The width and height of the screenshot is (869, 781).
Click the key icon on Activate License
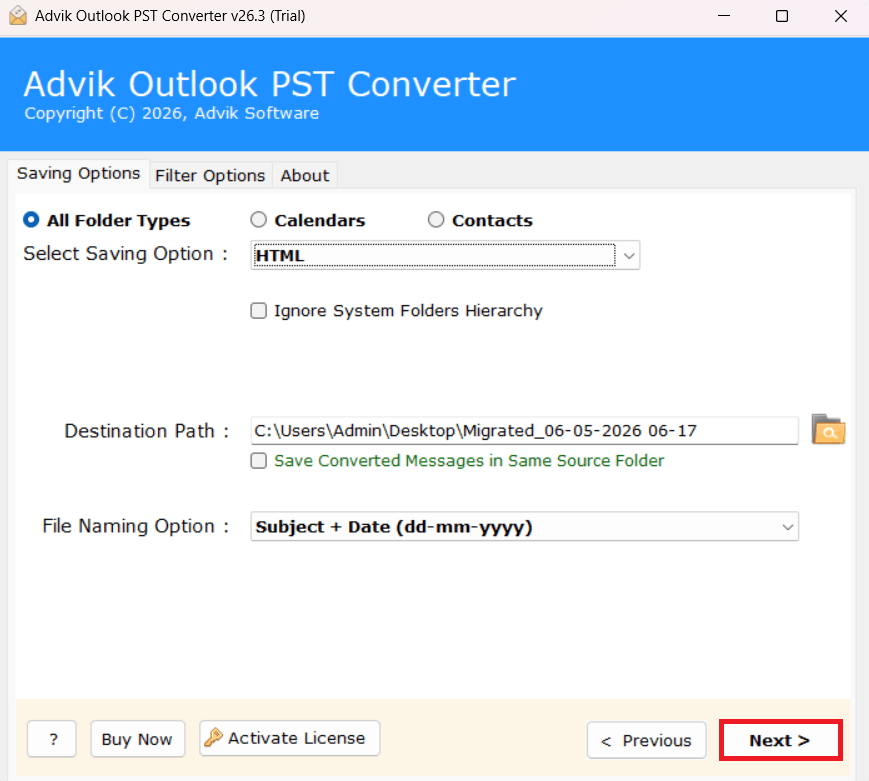point(213,738)
